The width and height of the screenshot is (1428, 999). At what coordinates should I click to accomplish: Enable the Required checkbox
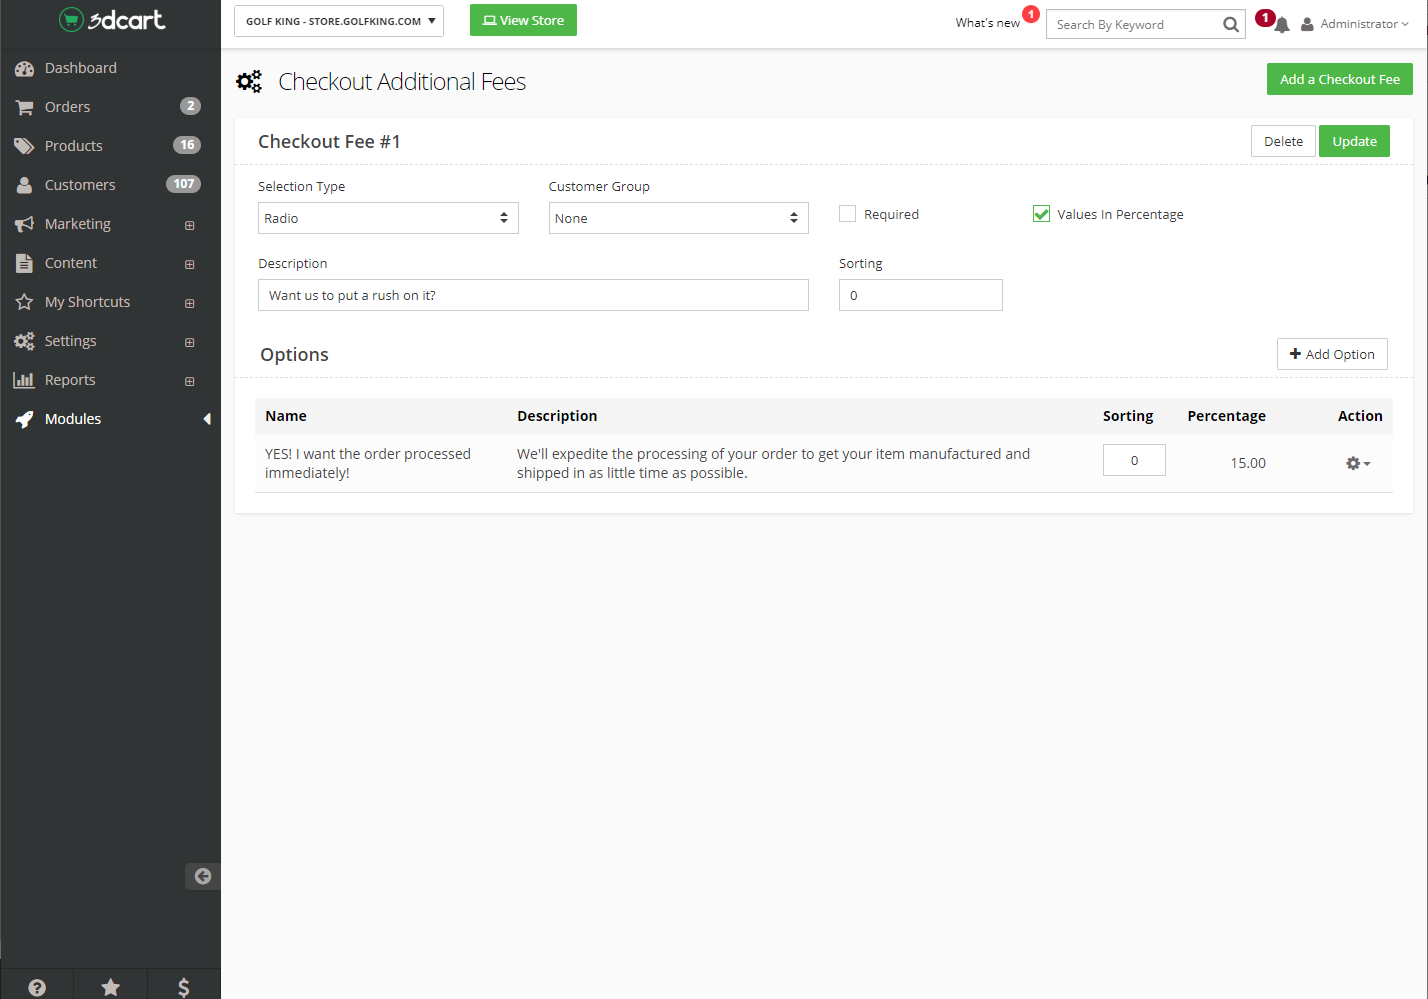848,214
